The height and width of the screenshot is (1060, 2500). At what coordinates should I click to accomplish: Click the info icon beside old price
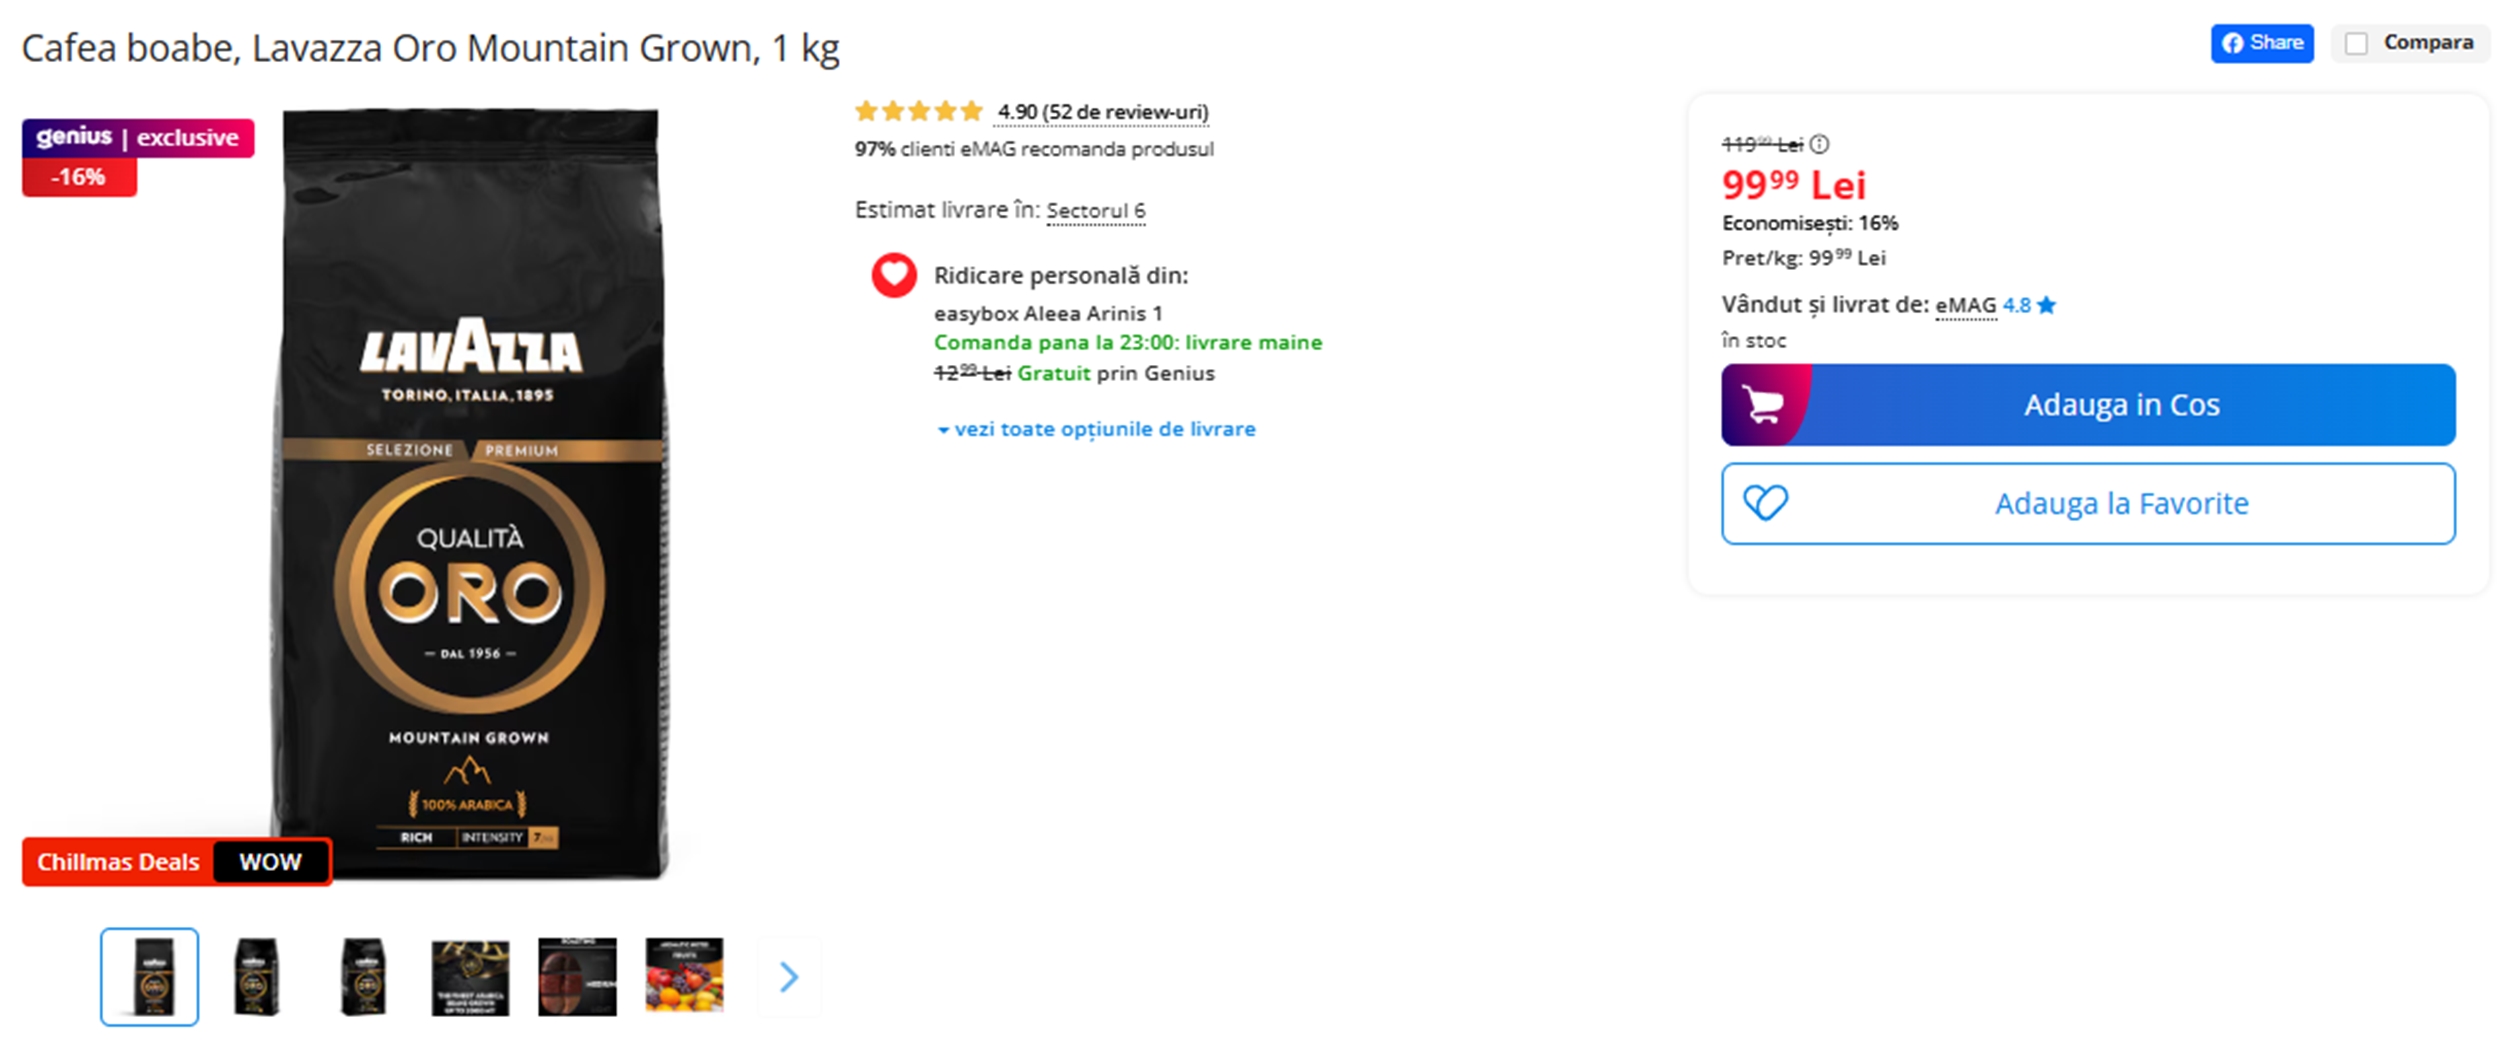coord(1820,144)
